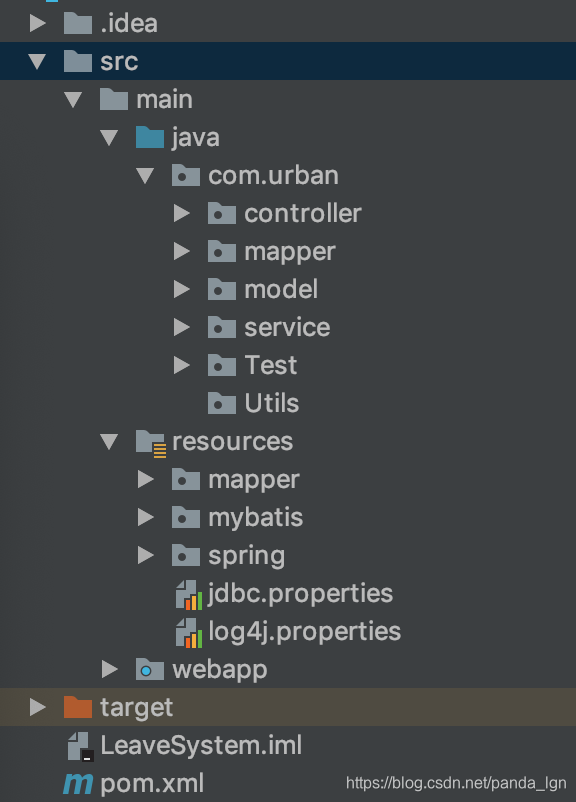Expand the service package arrow
Viewport: 576px width, 802px height.
(182, 327)
